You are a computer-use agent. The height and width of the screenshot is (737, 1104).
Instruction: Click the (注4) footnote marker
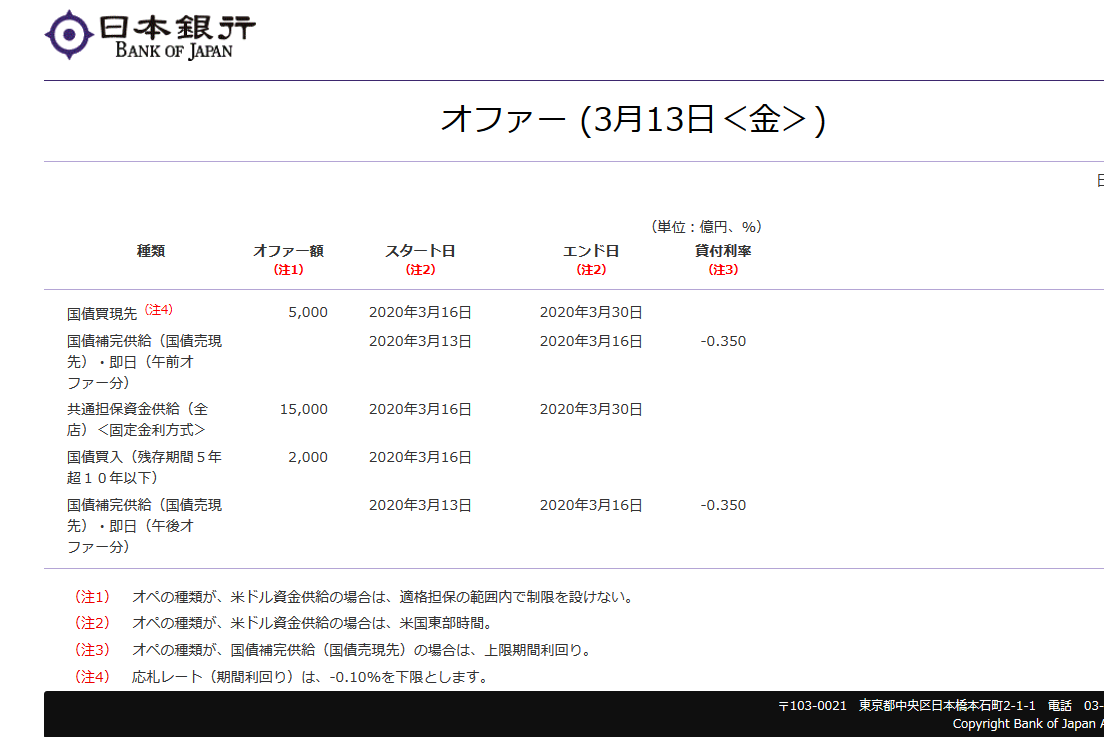coord(92,676)
